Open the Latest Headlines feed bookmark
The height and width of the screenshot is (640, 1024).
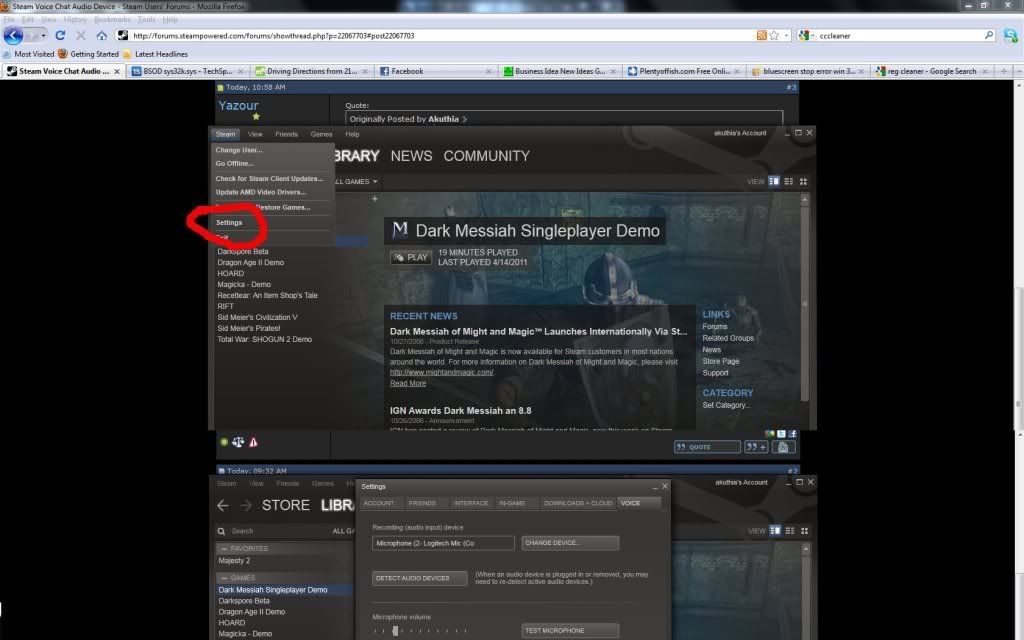pyautogui.click(x=155, y=54)
